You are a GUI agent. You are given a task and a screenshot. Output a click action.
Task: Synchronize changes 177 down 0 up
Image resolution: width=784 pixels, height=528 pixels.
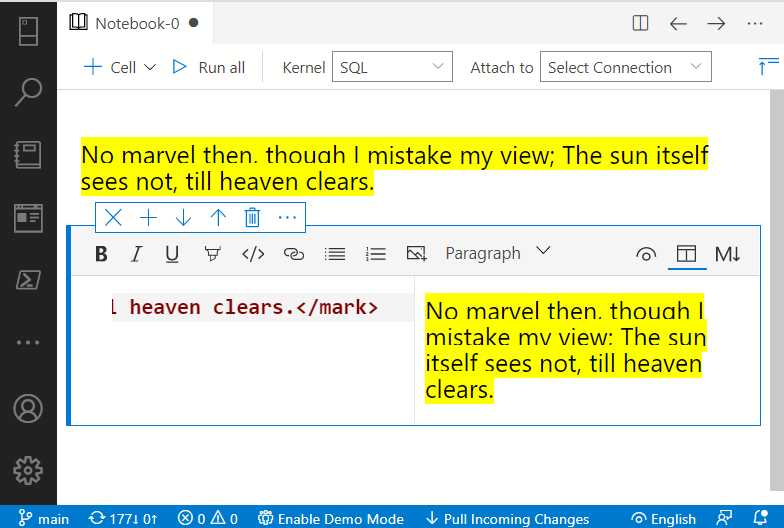pos(123,518)
